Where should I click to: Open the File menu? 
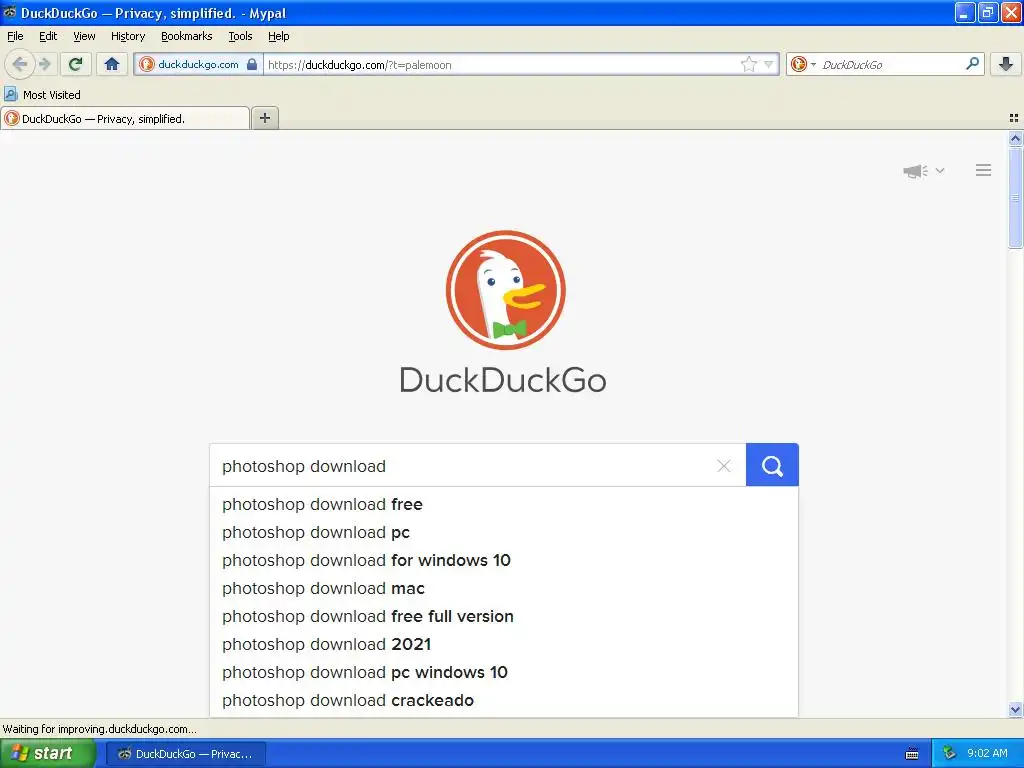pyautogui.click(x=15, y=36)
